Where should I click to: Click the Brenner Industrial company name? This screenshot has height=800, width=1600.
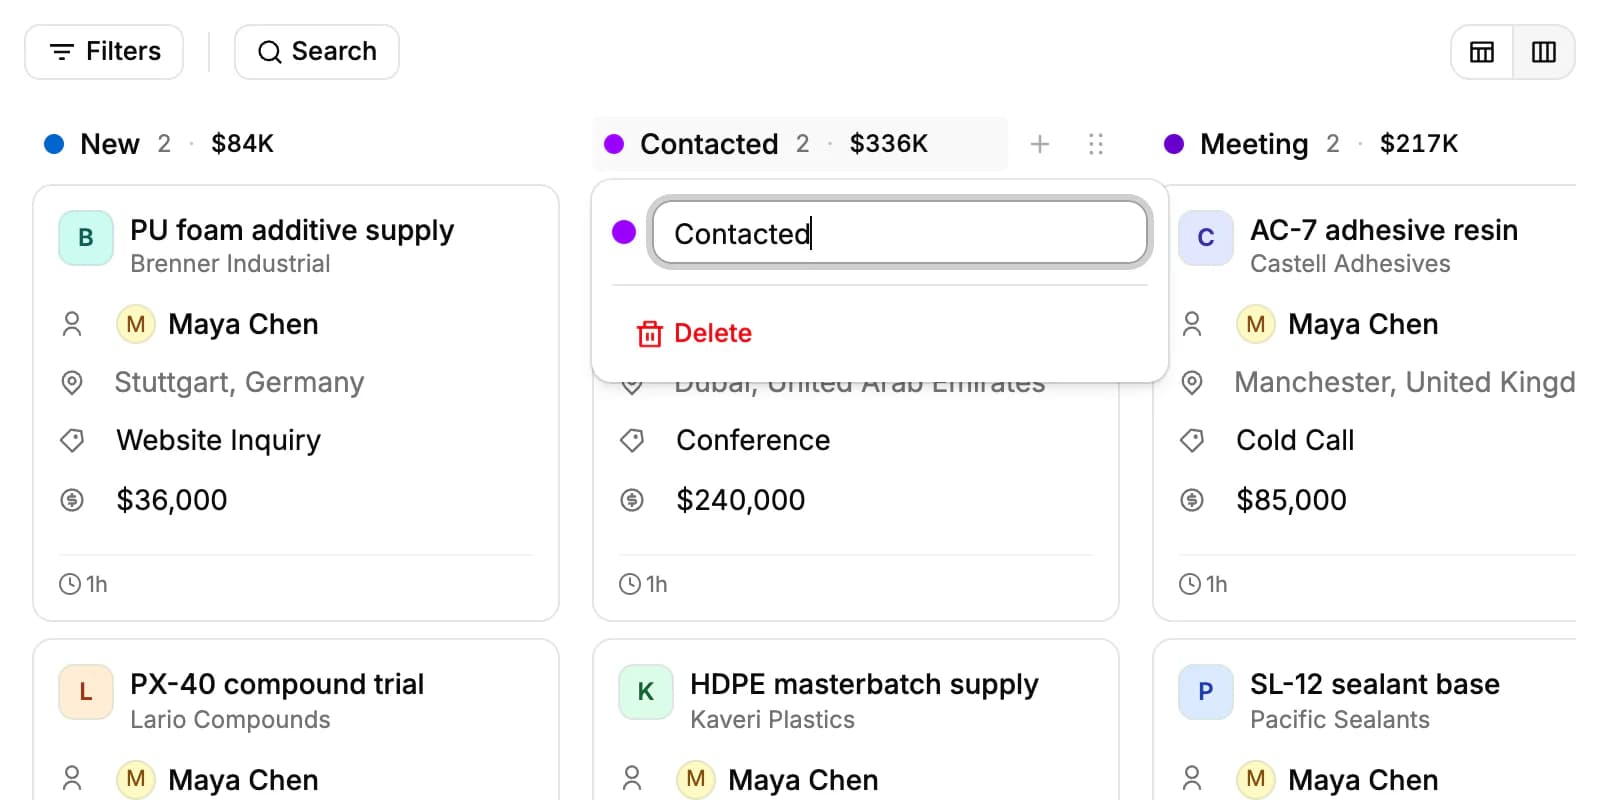[x=230, y=264]
